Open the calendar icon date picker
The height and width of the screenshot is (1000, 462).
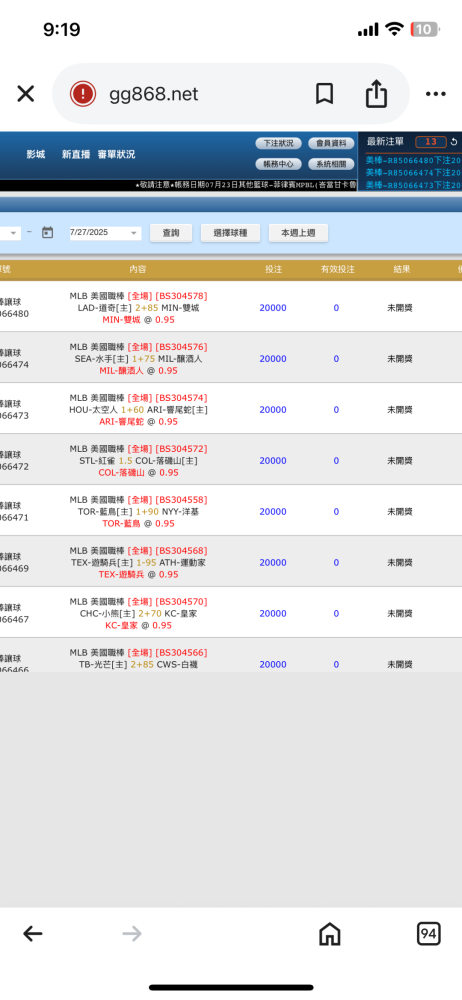47,233
